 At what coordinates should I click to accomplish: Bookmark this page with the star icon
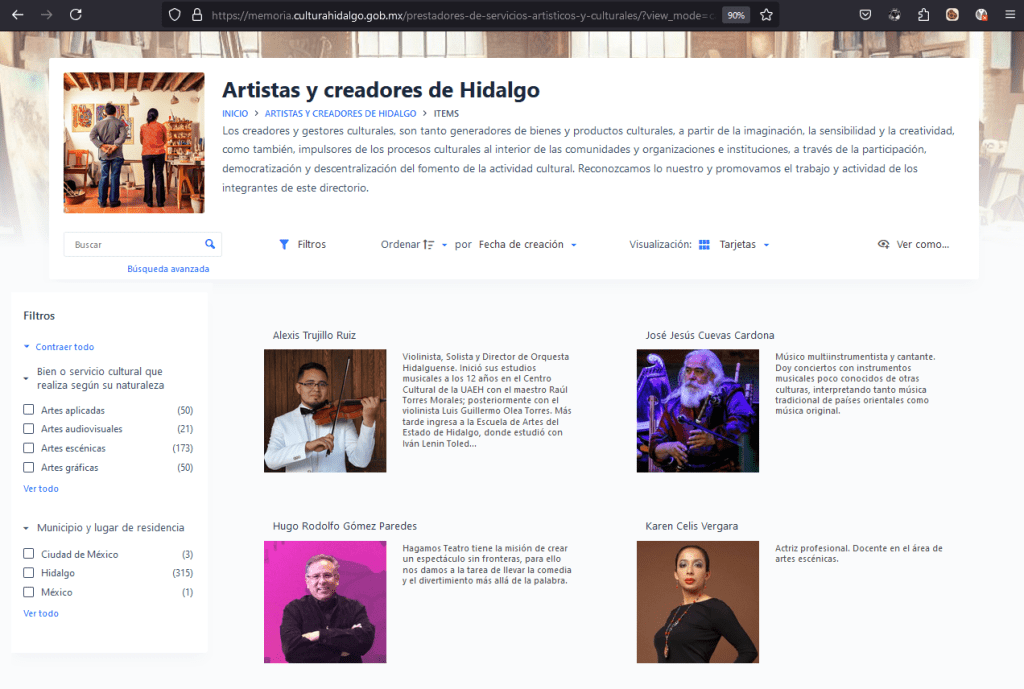[766, 15]
